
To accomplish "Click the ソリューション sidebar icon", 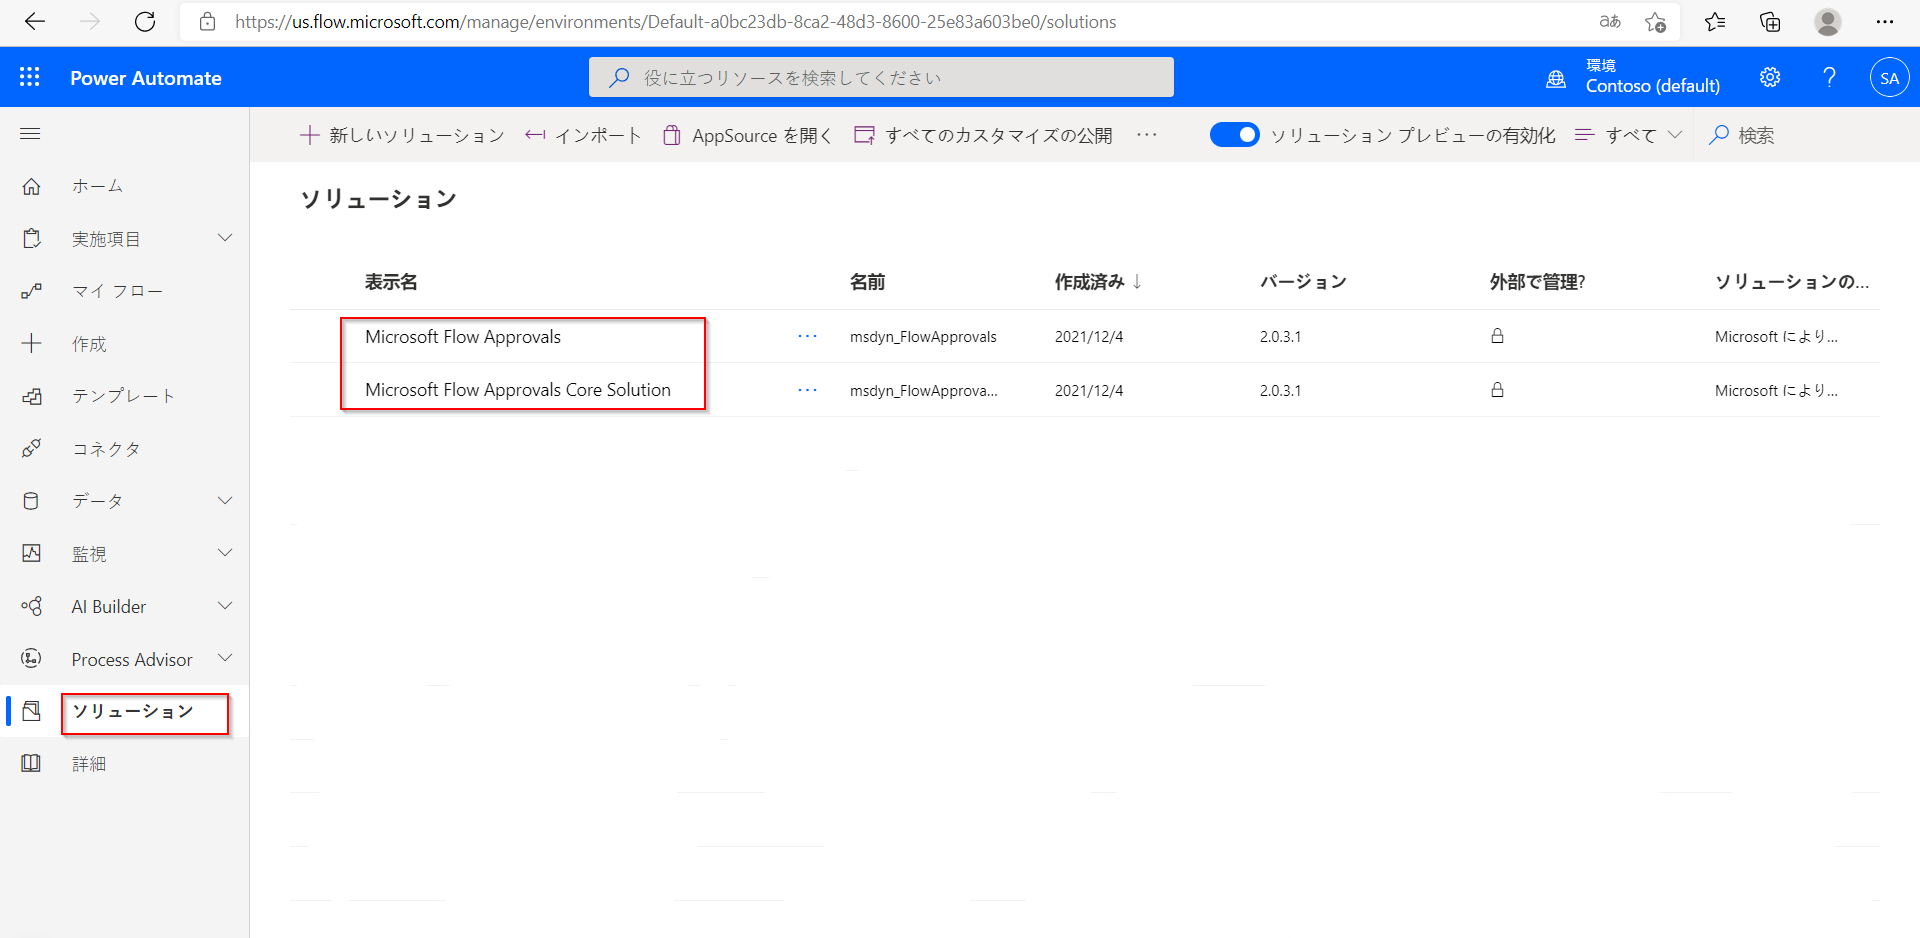I will tap(31, 711).
